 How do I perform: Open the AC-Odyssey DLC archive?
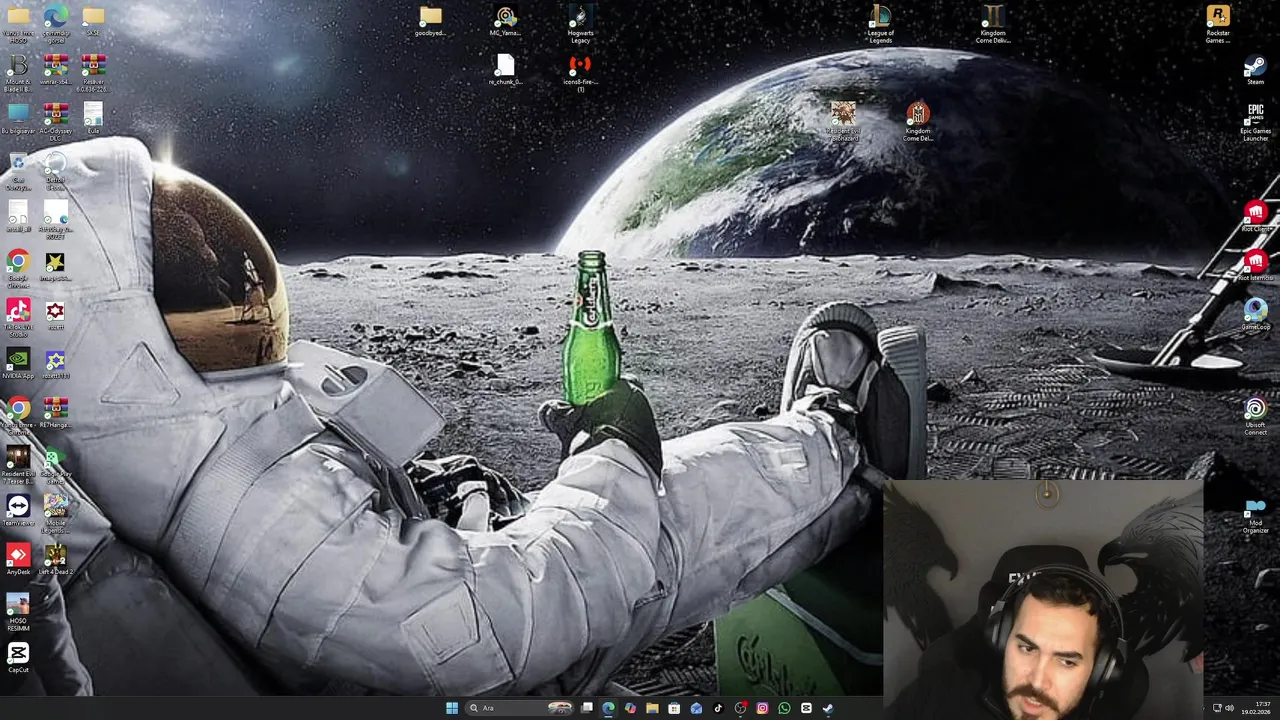point(55,122)
